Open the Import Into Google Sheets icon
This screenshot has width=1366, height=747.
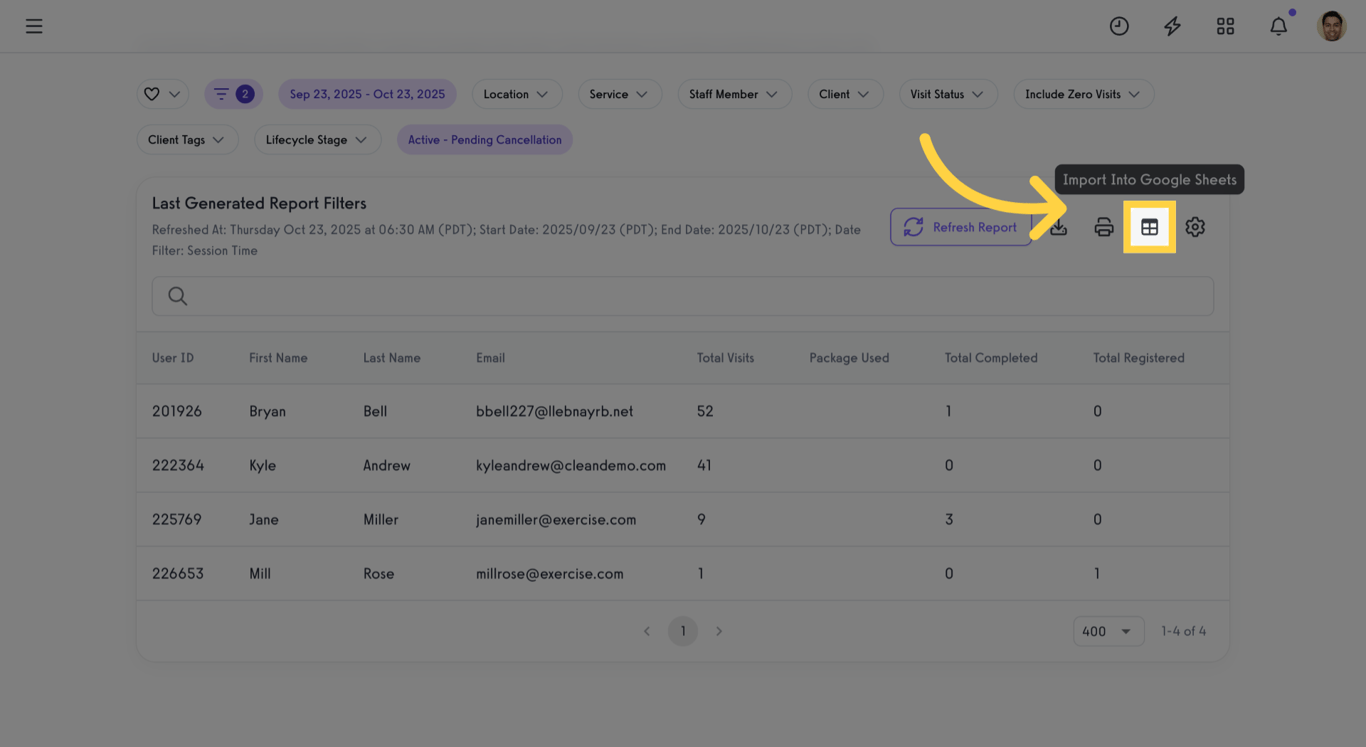coord(1149,227)
